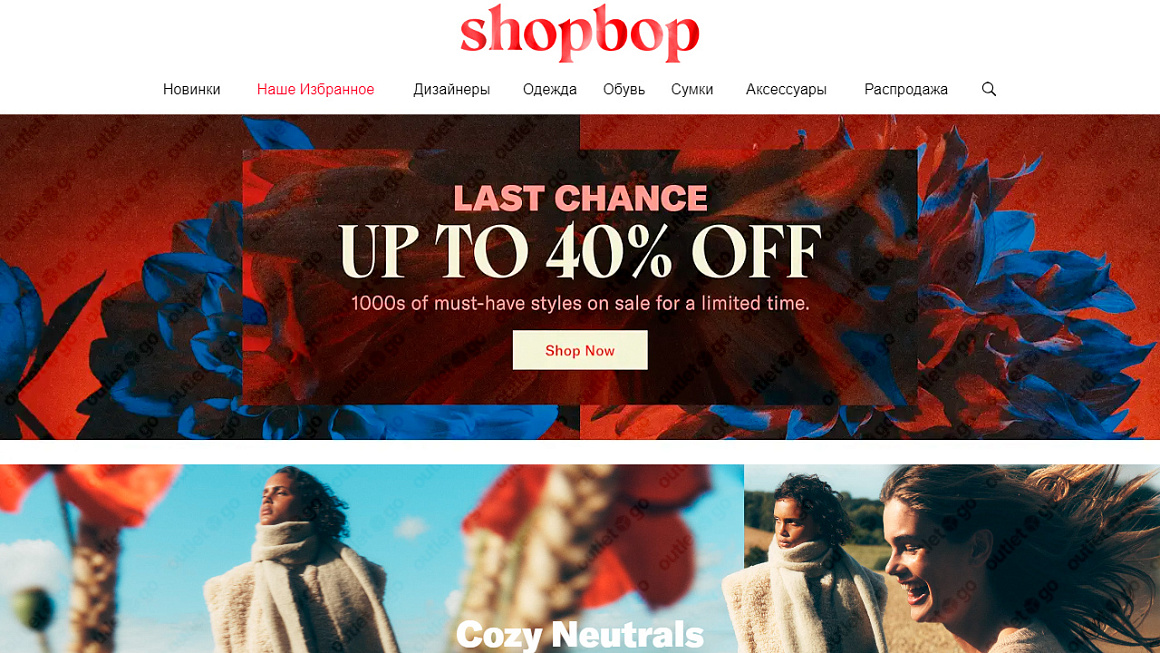This screenshot has height=653, width=1160.
Task: Select the Сумки category
Action: click(x=692, y=89)
